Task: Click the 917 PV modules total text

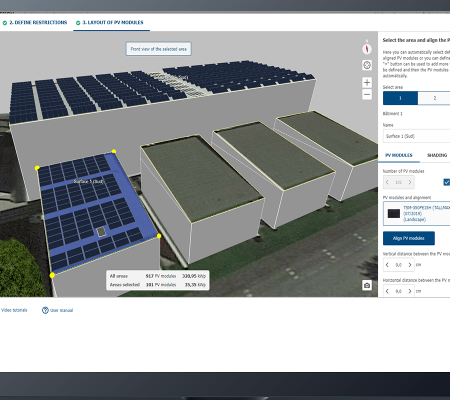Action: pyautogui.click(x=161, y=276)
